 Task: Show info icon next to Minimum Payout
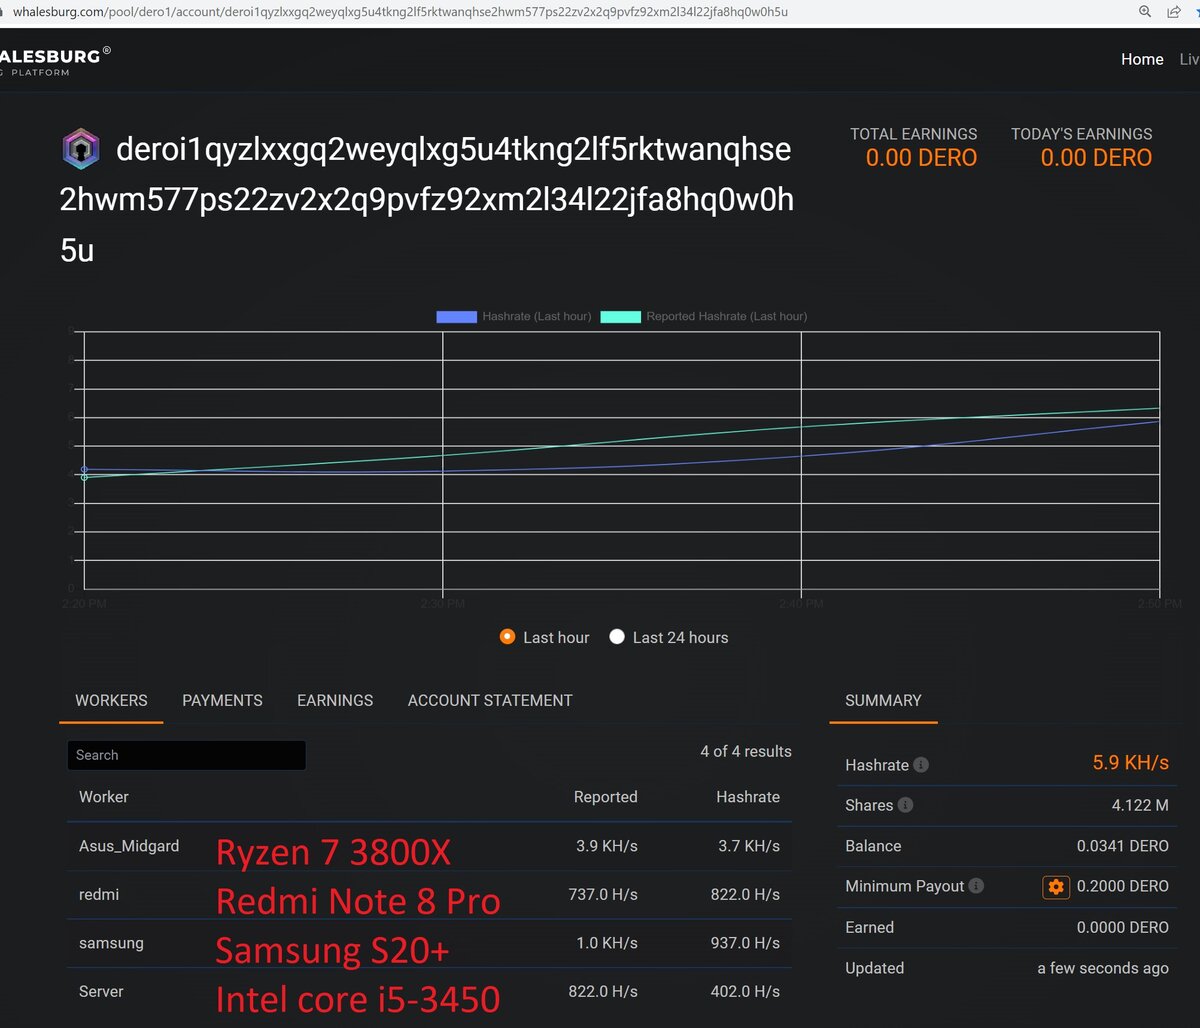pos(976,886)
